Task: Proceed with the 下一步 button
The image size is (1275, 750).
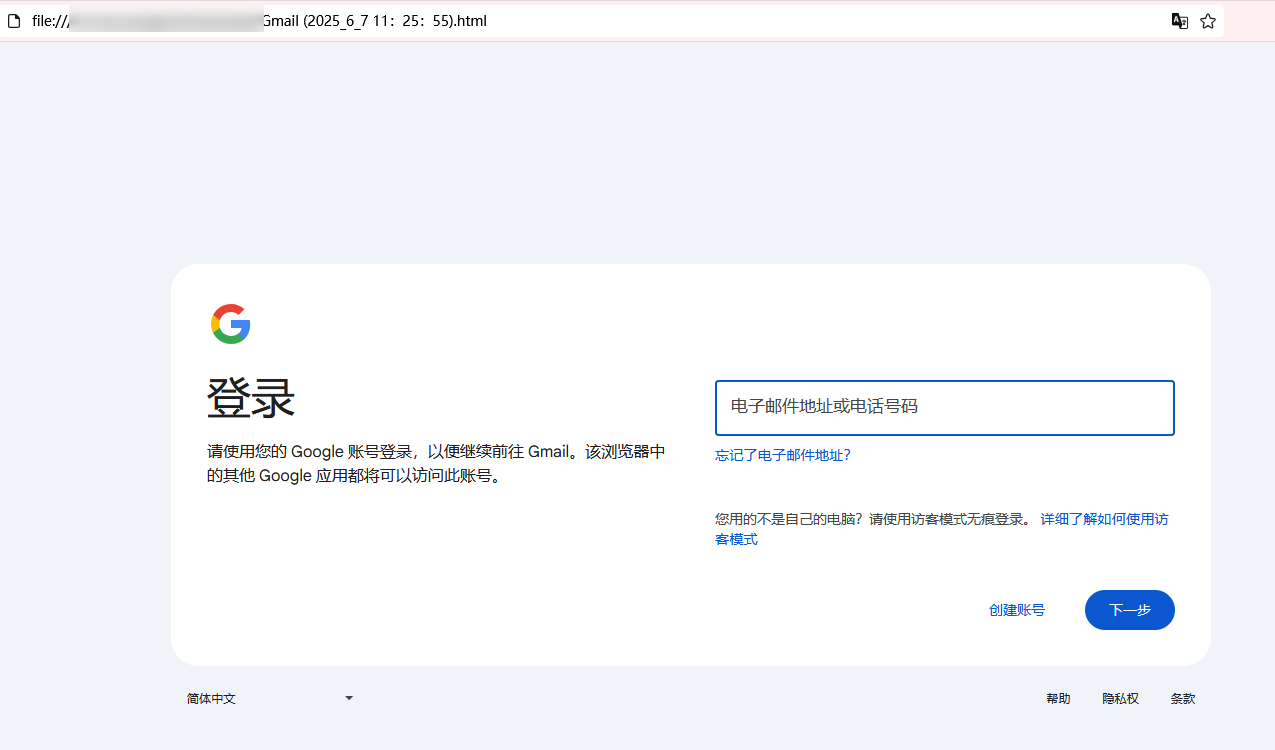Action: click(1130, 610)
